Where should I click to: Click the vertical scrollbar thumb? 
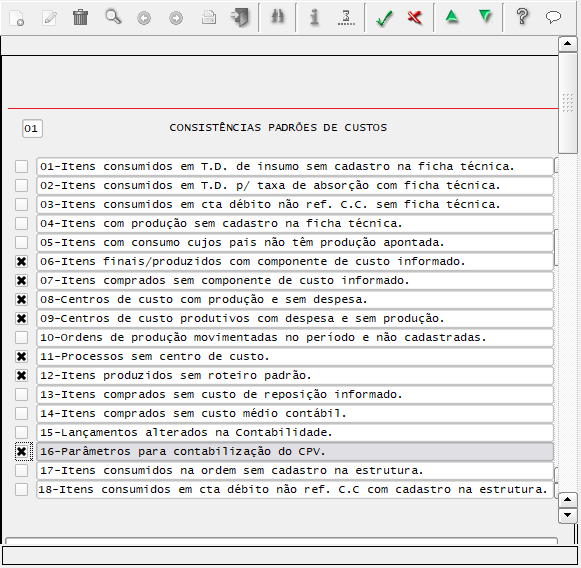567,103
